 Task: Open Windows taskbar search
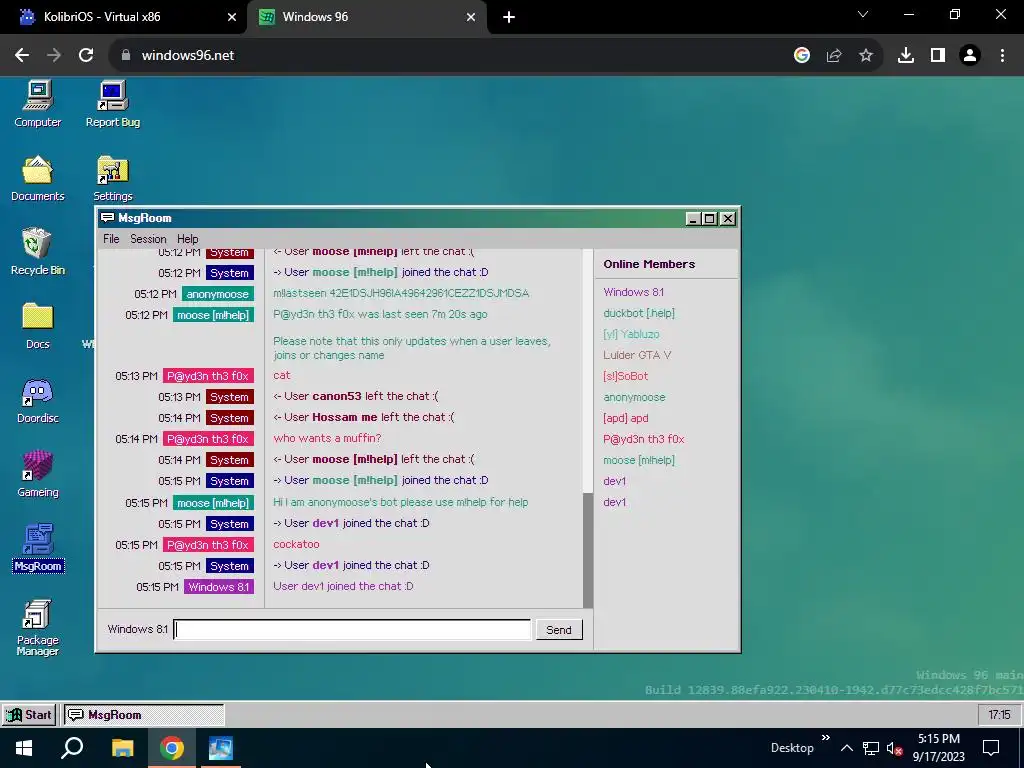[x=72, y=748]
